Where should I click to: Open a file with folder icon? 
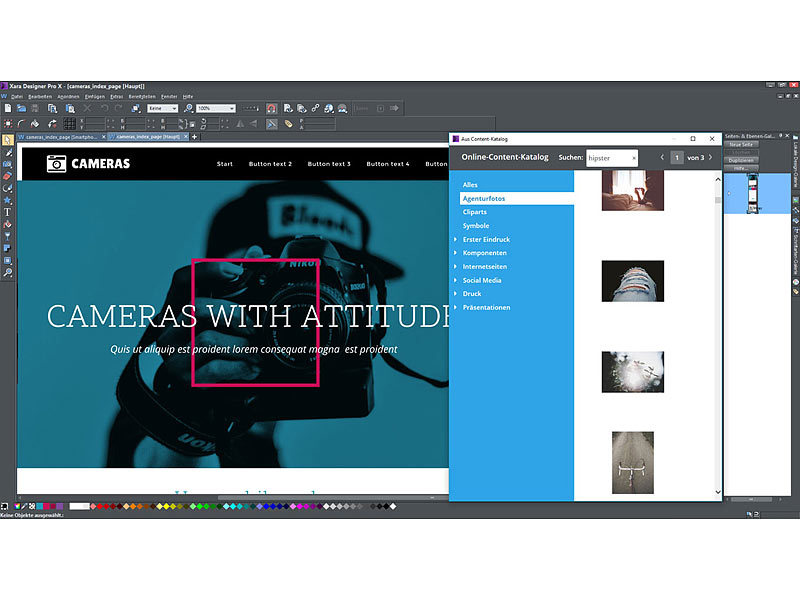coord(21,108)
